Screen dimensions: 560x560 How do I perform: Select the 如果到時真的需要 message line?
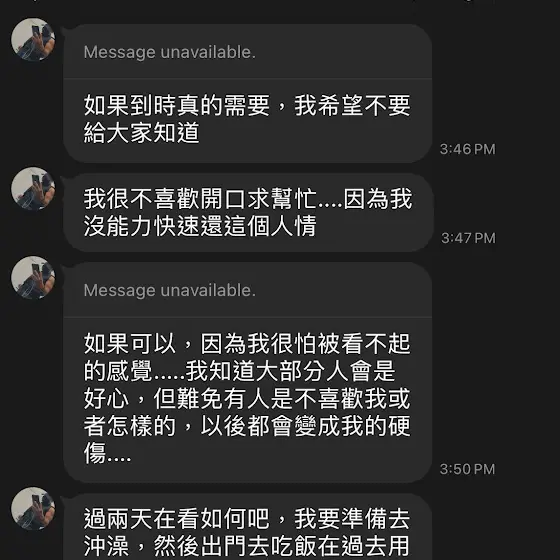click(x=247, y=106)
